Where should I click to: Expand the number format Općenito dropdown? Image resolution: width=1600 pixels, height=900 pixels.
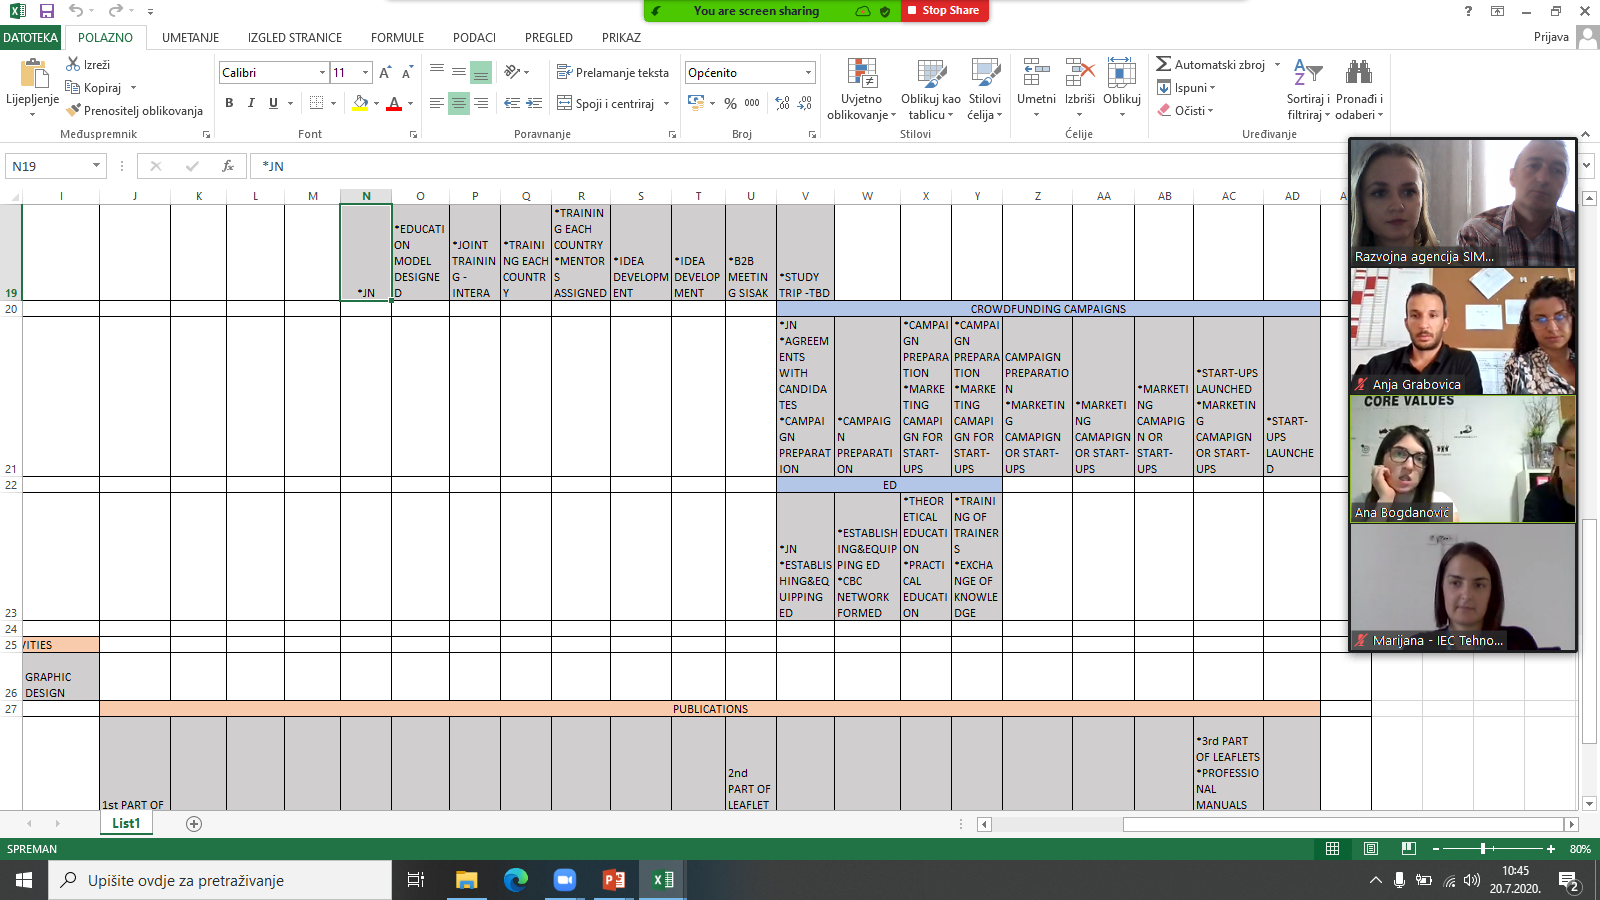tap(808, 73)
